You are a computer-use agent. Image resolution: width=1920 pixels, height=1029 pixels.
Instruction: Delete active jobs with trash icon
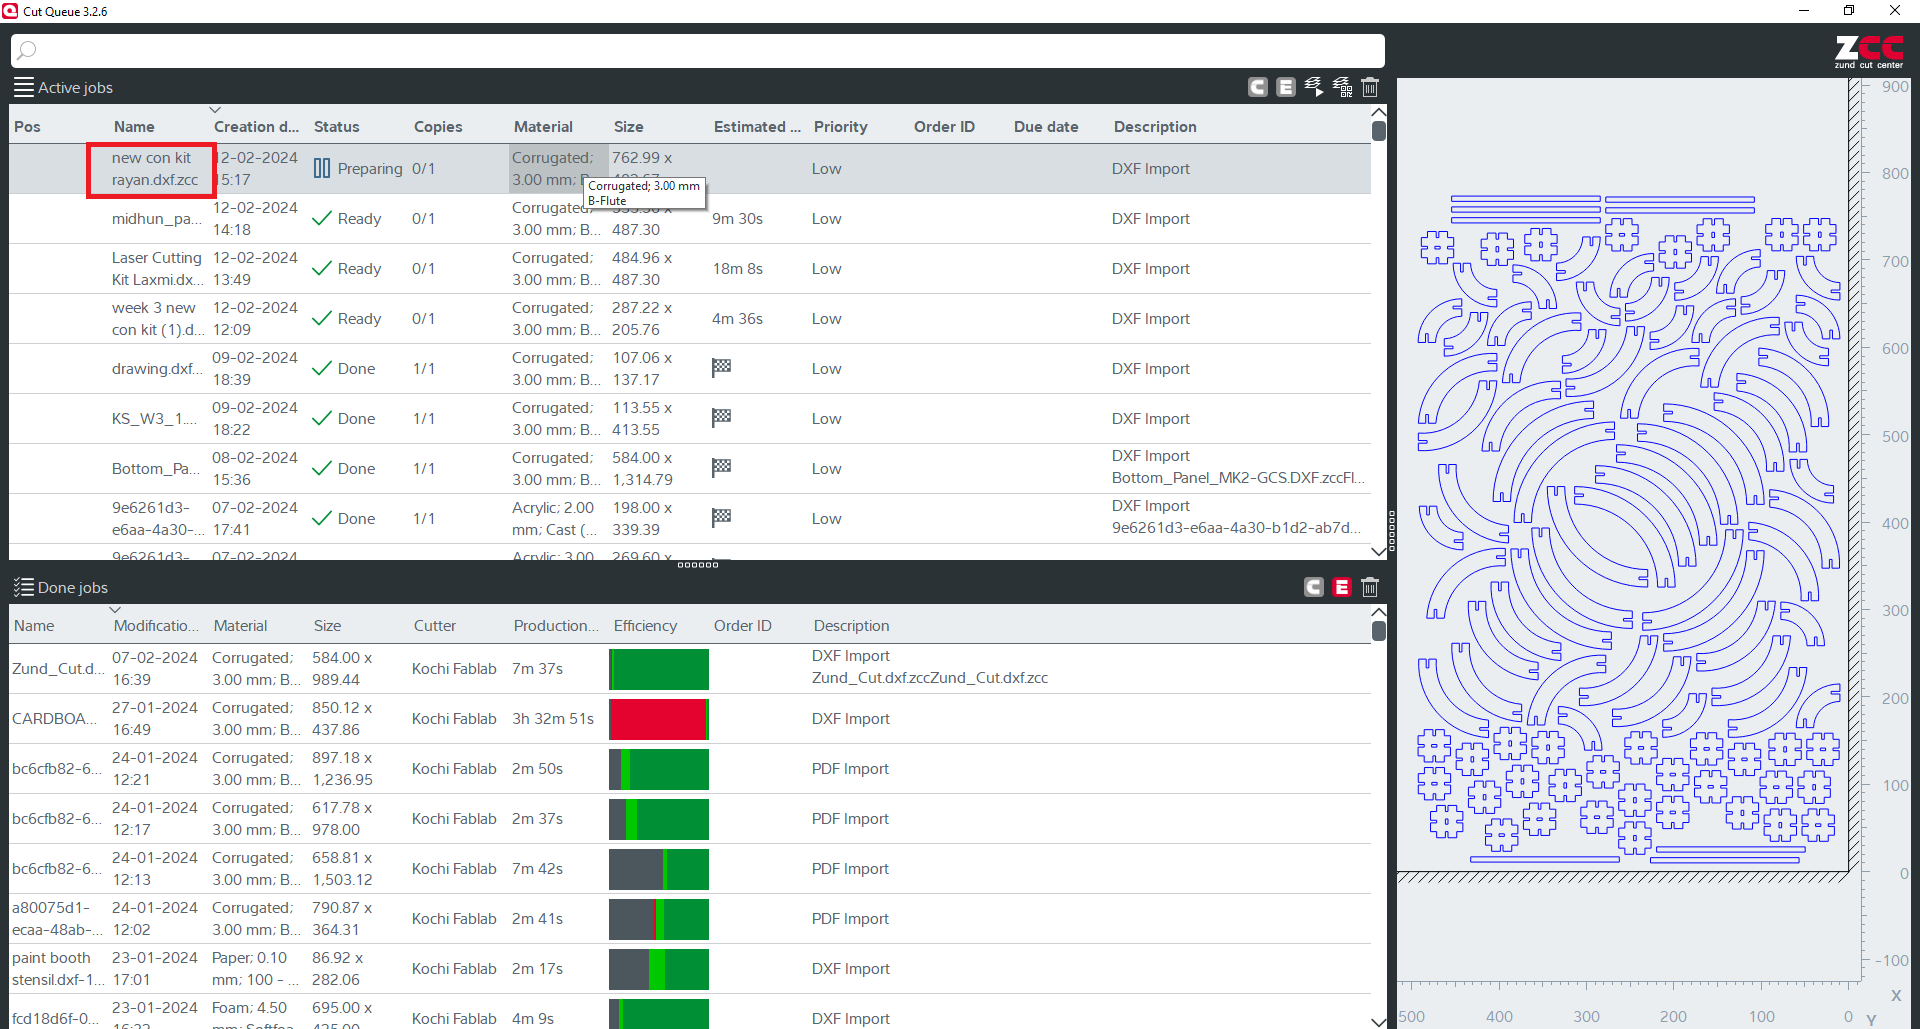1370,88
